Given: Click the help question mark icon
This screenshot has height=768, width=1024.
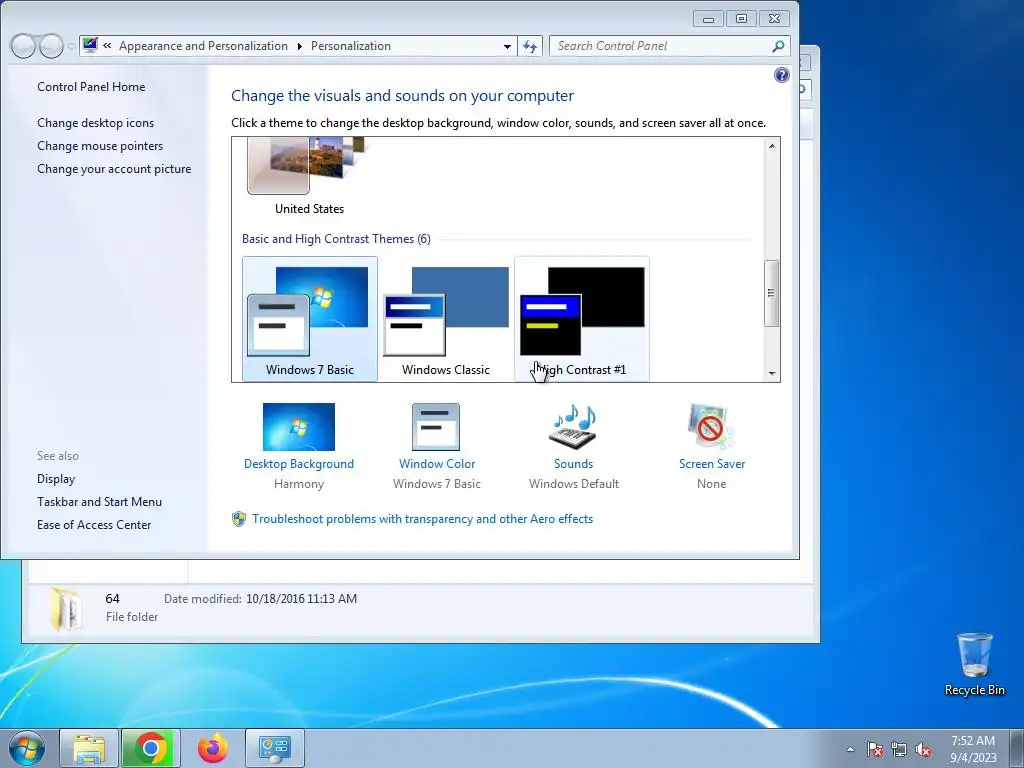Looking at the screenshot, I should 782,75.
